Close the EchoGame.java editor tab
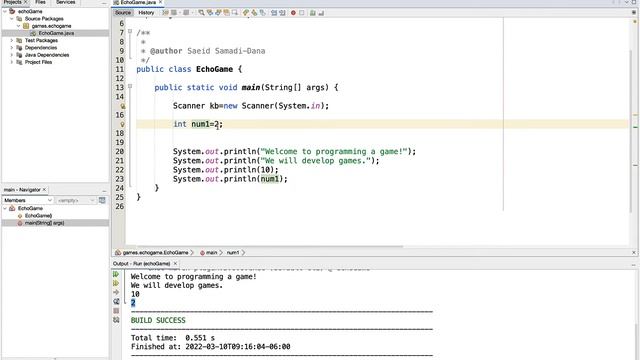The image size is (640, 360). click(160, 2)
